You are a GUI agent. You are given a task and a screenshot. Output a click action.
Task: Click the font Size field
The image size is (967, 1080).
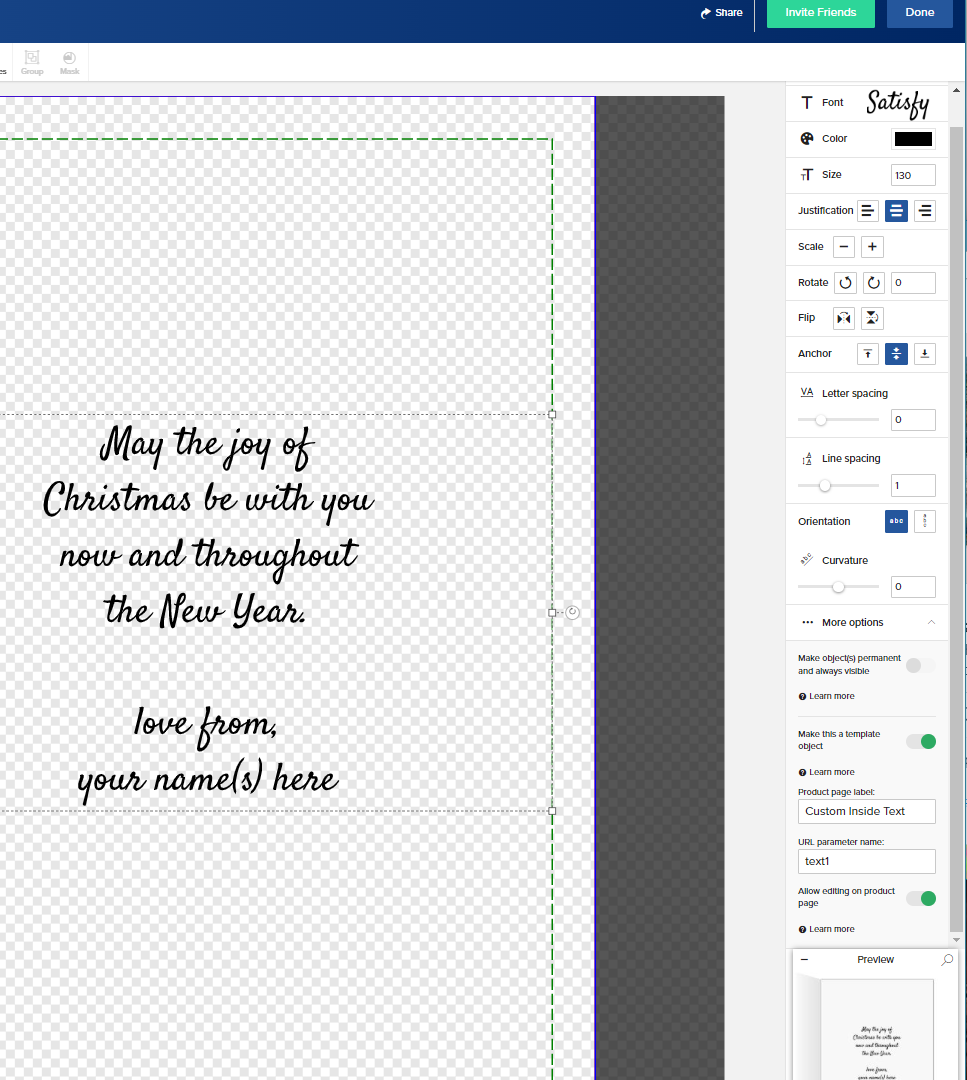(913, 175)
